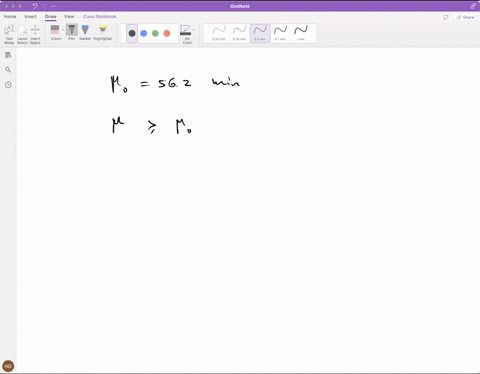
Task: Click the Share button
Action: tap(466, 17)
